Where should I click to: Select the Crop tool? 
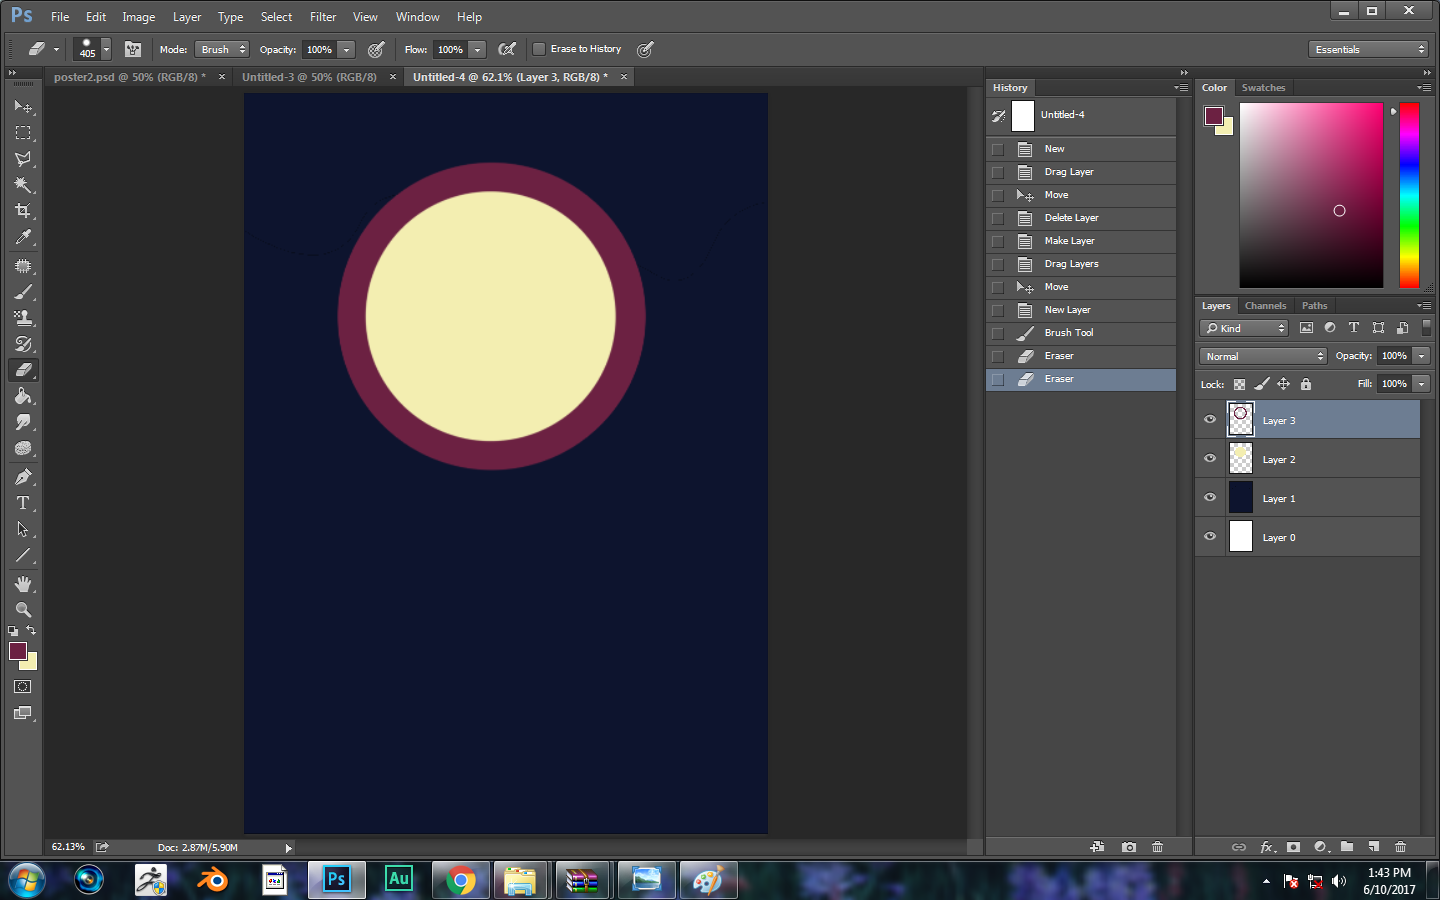point(23,211)
